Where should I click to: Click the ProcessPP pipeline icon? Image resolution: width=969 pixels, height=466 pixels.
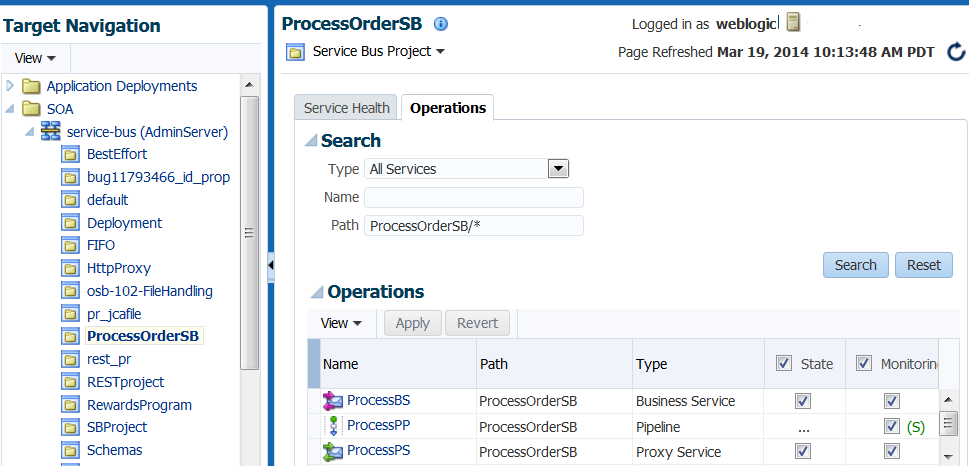click(x=333, y=426)
